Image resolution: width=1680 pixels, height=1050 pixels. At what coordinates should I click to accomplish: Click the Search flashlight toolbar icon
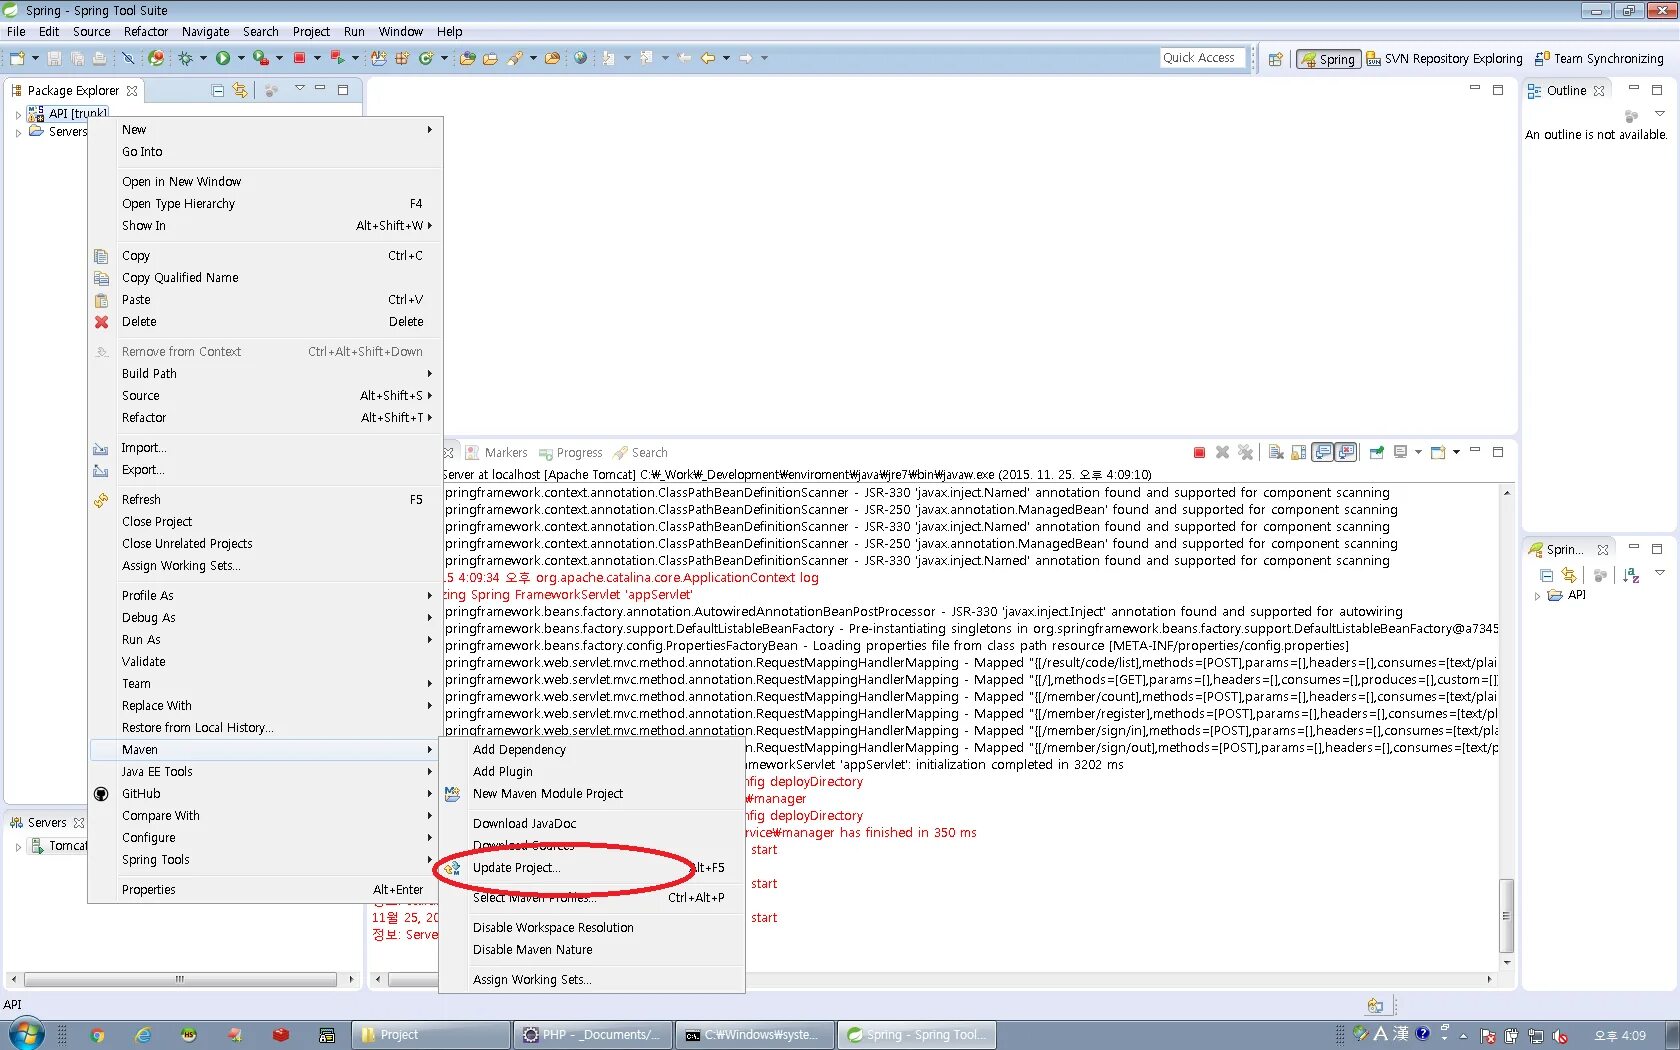tap(516, 58)
